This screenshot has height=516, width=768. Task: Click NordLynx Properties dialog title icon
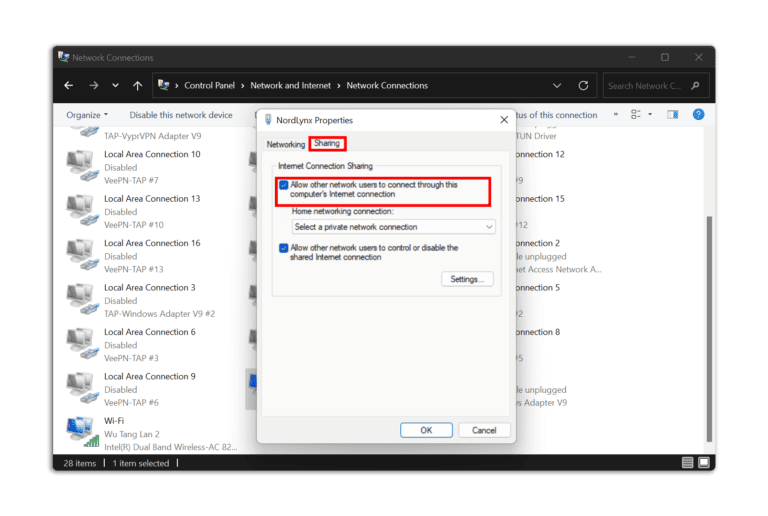point(268,120)
